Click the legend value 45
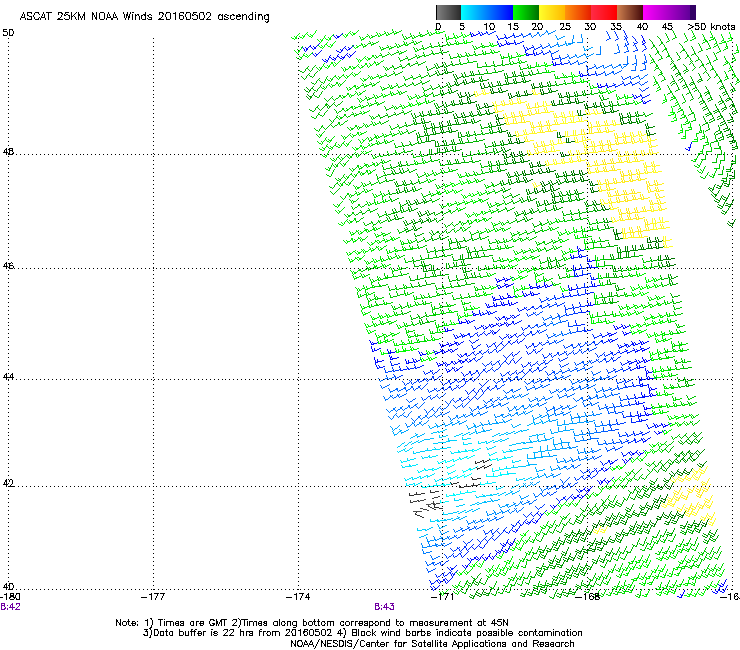Viewport: 740px width, 650px height. coord(667,27)
